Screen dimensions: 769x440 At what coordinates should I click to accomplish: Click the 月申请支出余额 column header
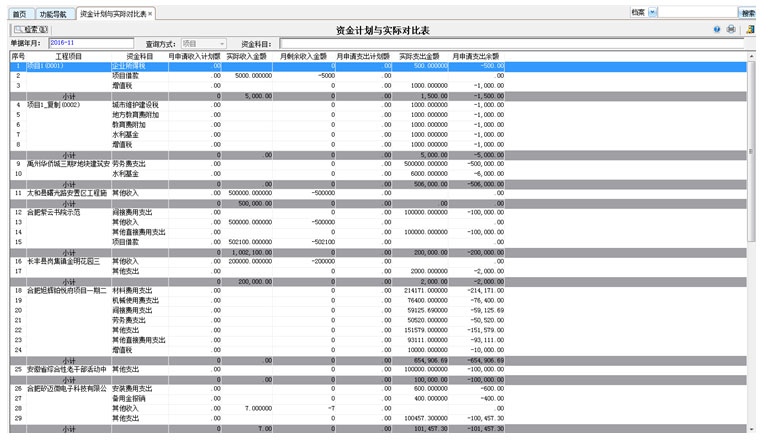coord(476,57)
